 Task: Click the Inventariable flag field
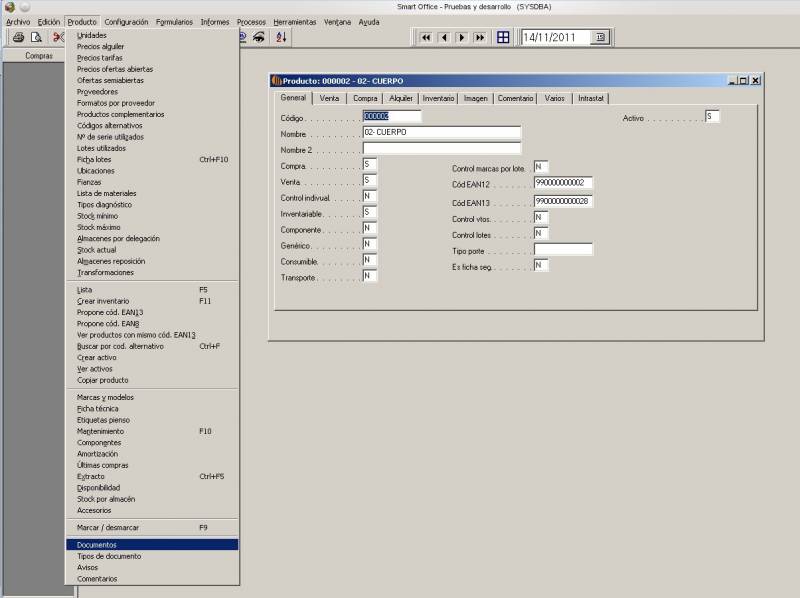(x=370, y=212)
